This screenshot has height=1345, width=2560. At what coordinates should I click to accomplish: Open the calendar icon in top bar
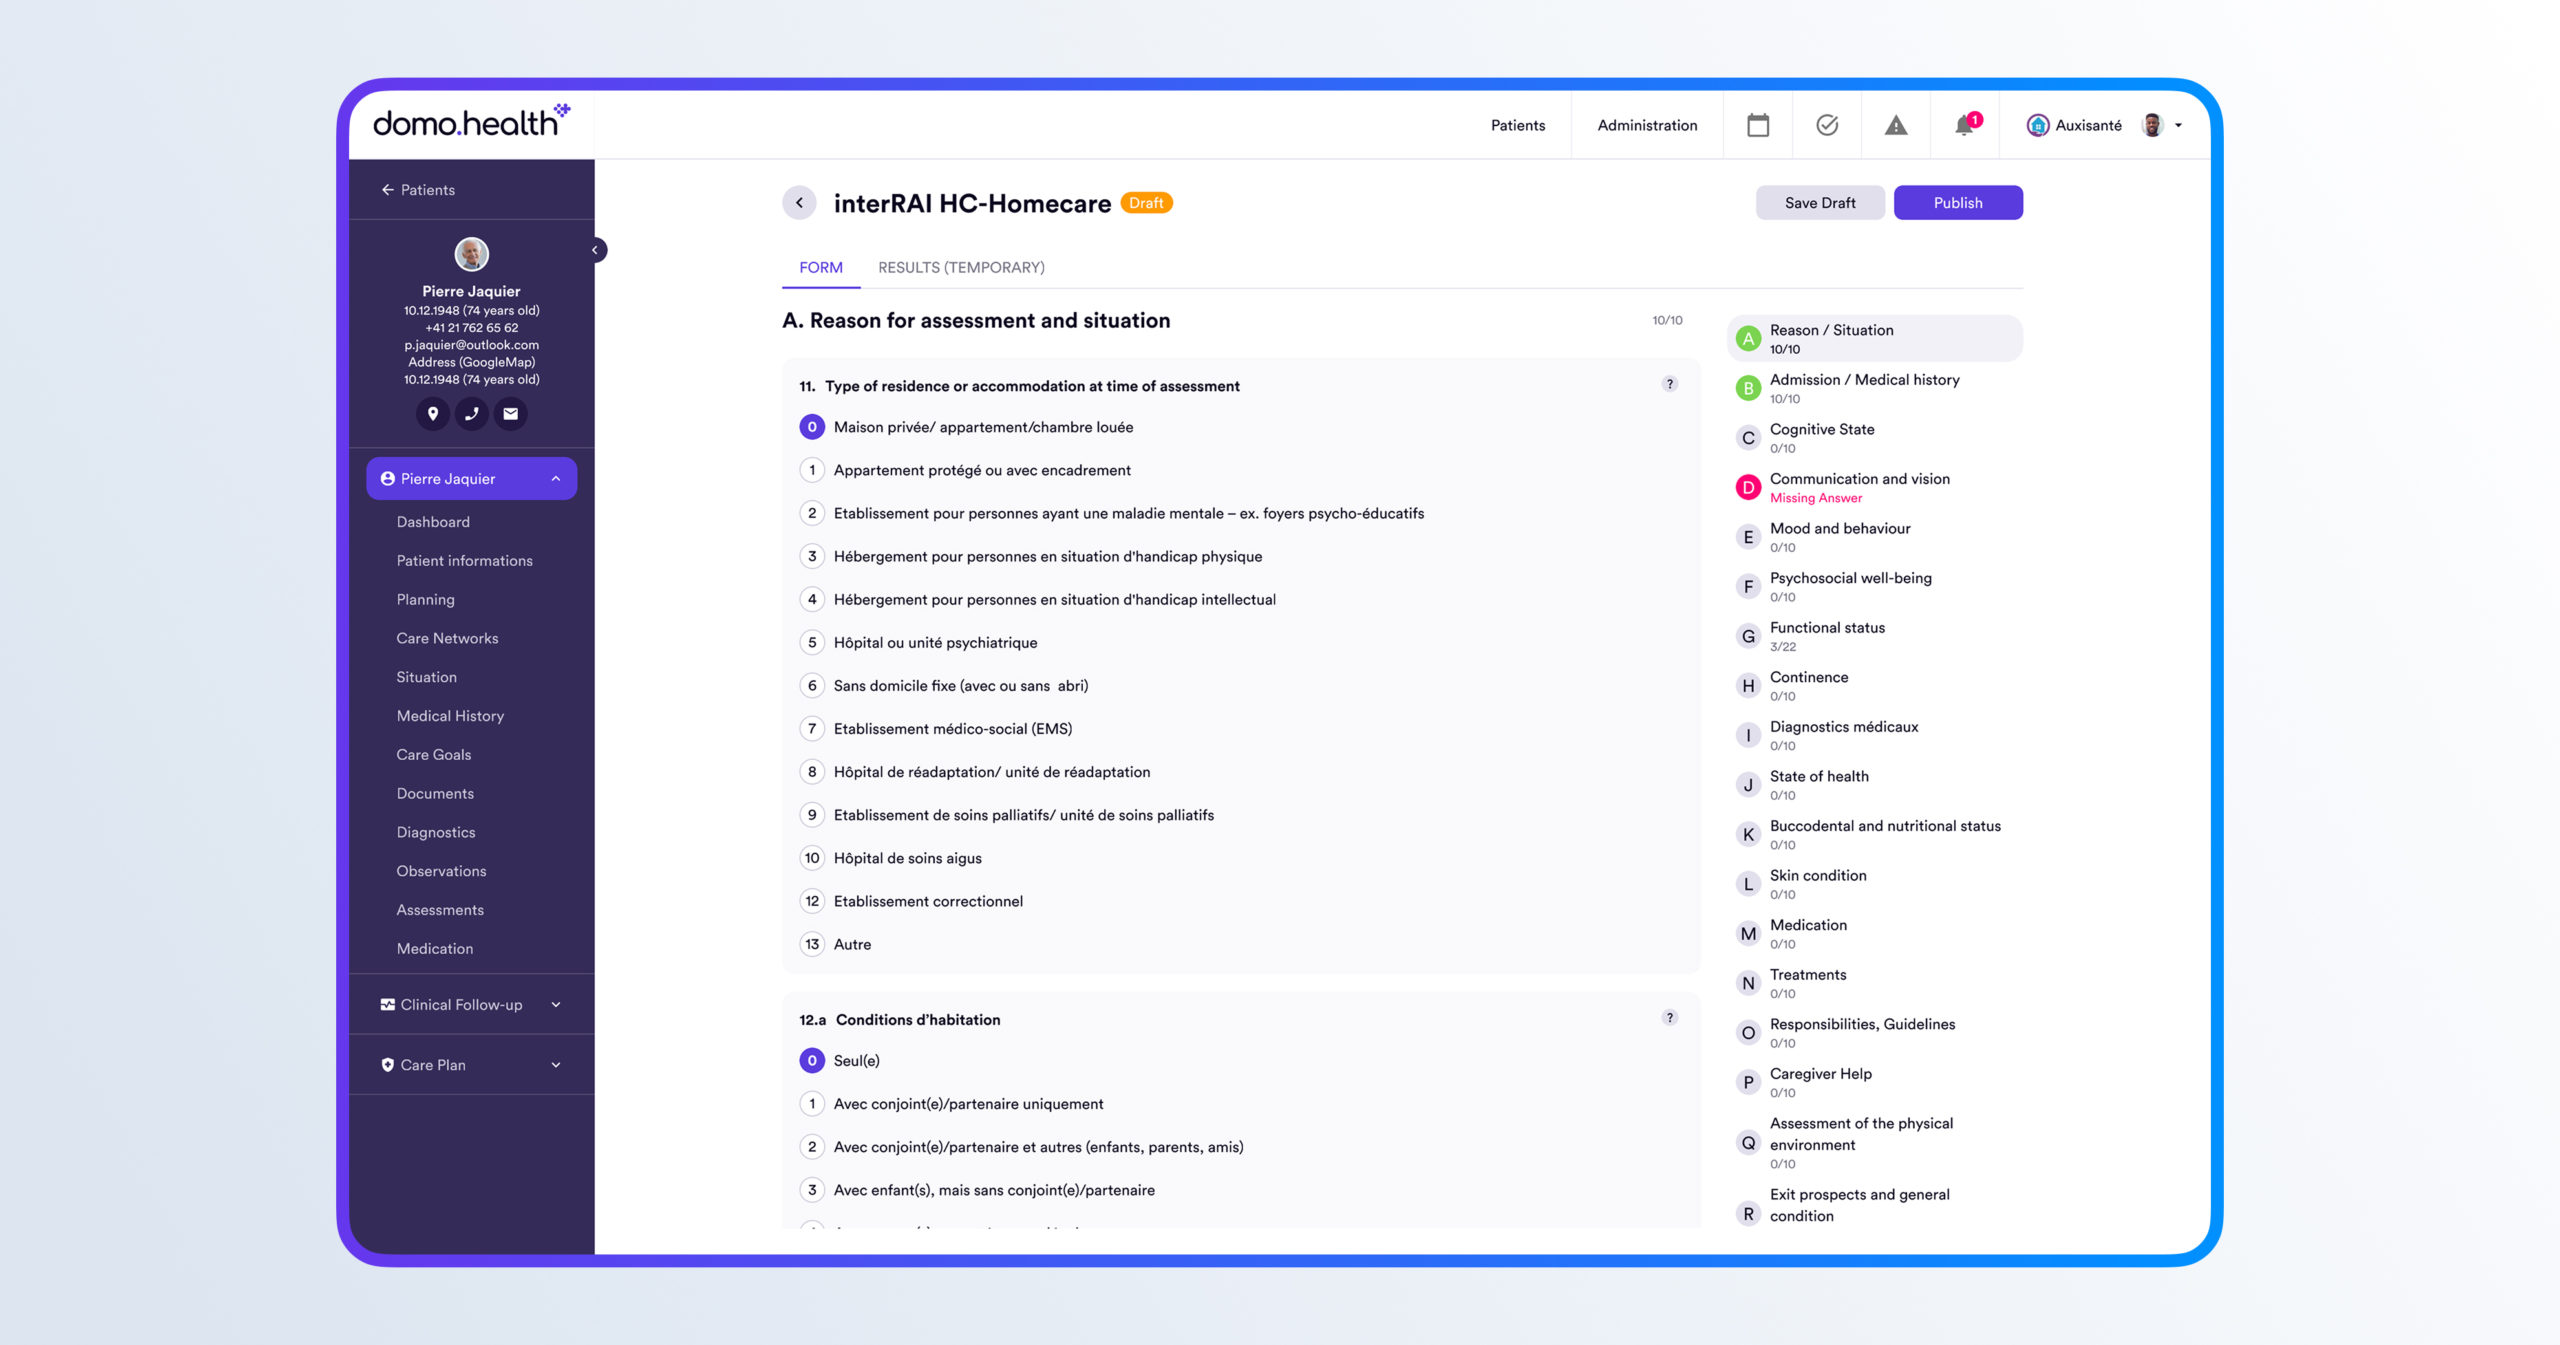point(1757,125)
